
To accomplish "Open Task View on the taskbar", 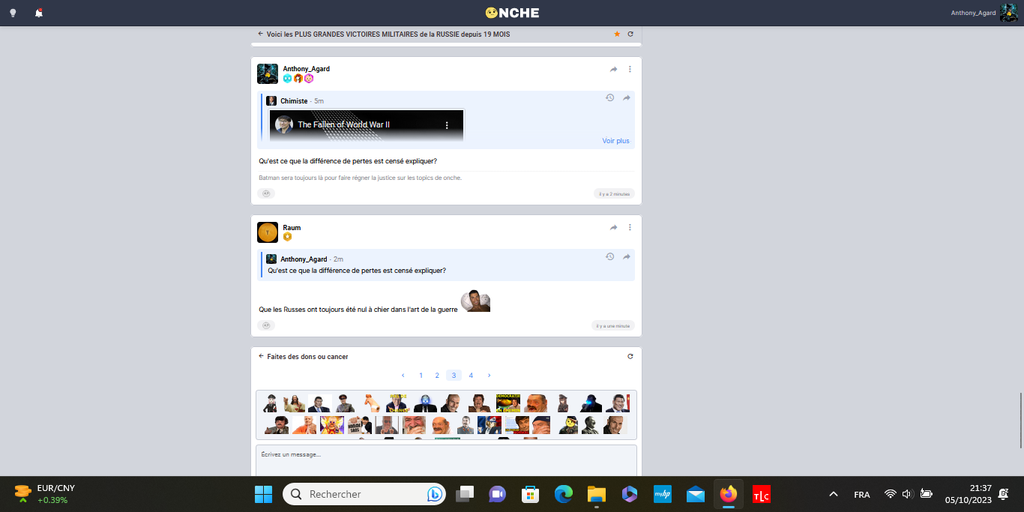I will (465, 494).
